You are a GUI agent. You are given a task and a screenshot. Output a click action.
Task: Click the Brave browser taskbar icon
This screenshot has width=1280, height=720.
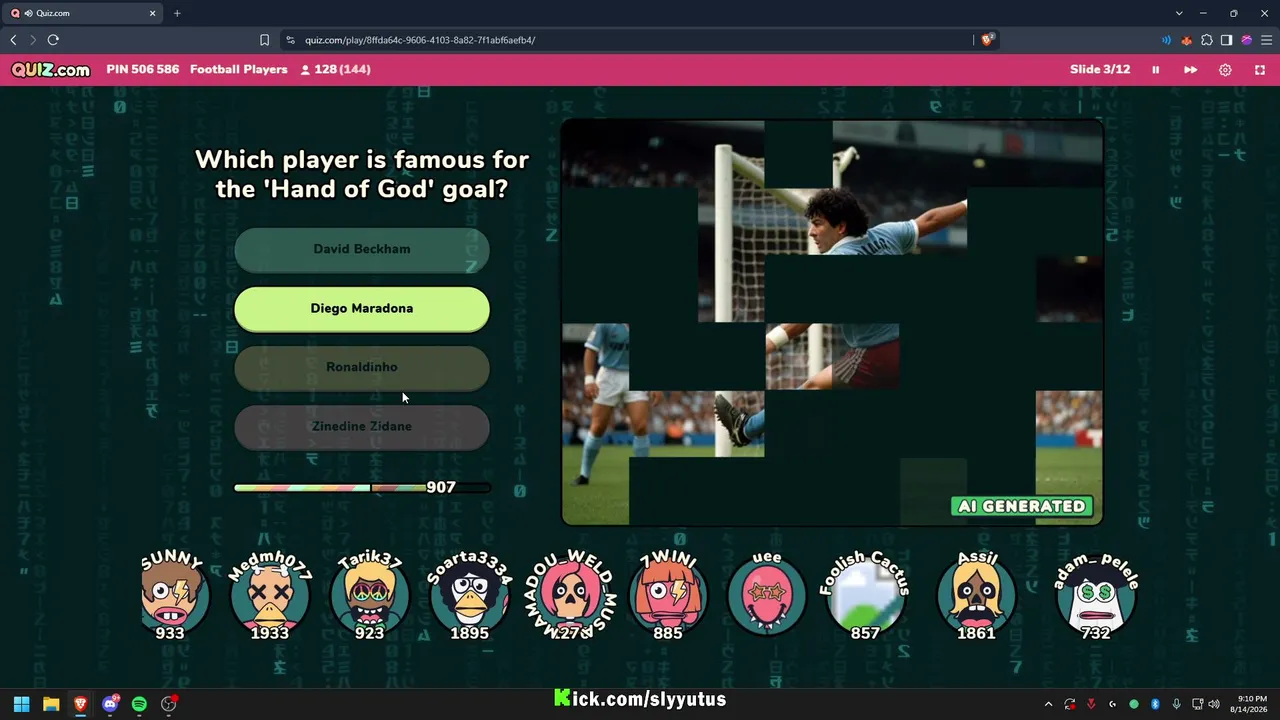80,704
